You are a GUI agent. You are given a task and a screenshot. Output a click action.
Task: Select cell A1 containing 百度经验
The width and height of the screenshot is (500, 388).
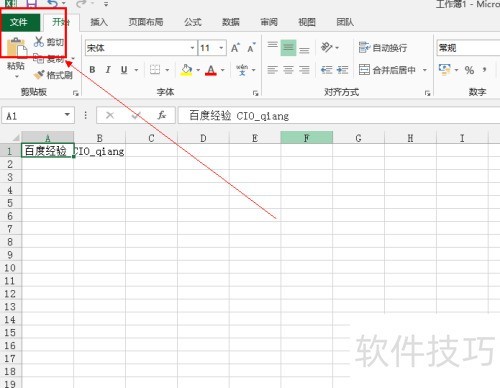(x=47, y=151)
